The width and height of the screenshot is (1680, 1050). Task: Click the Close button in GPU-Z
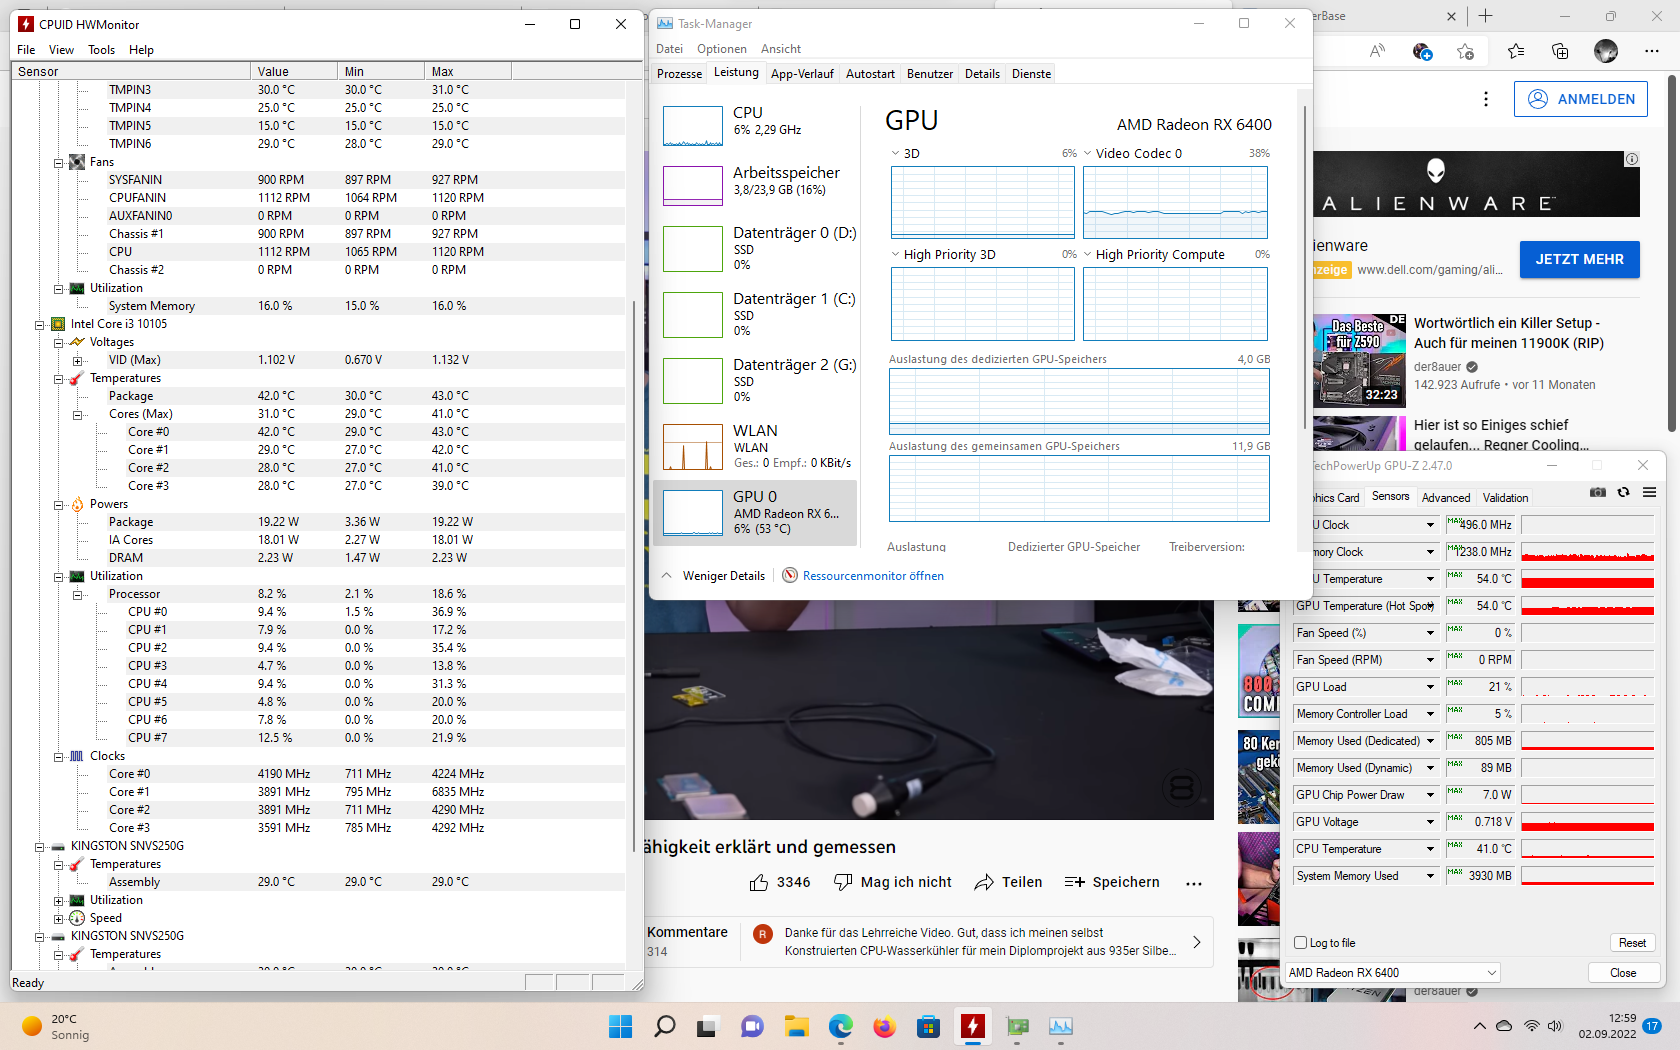(1623, 972)
